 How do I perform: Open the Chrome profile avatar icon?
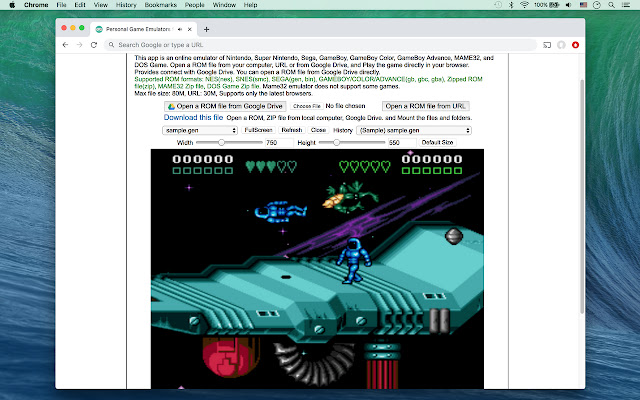561,45
